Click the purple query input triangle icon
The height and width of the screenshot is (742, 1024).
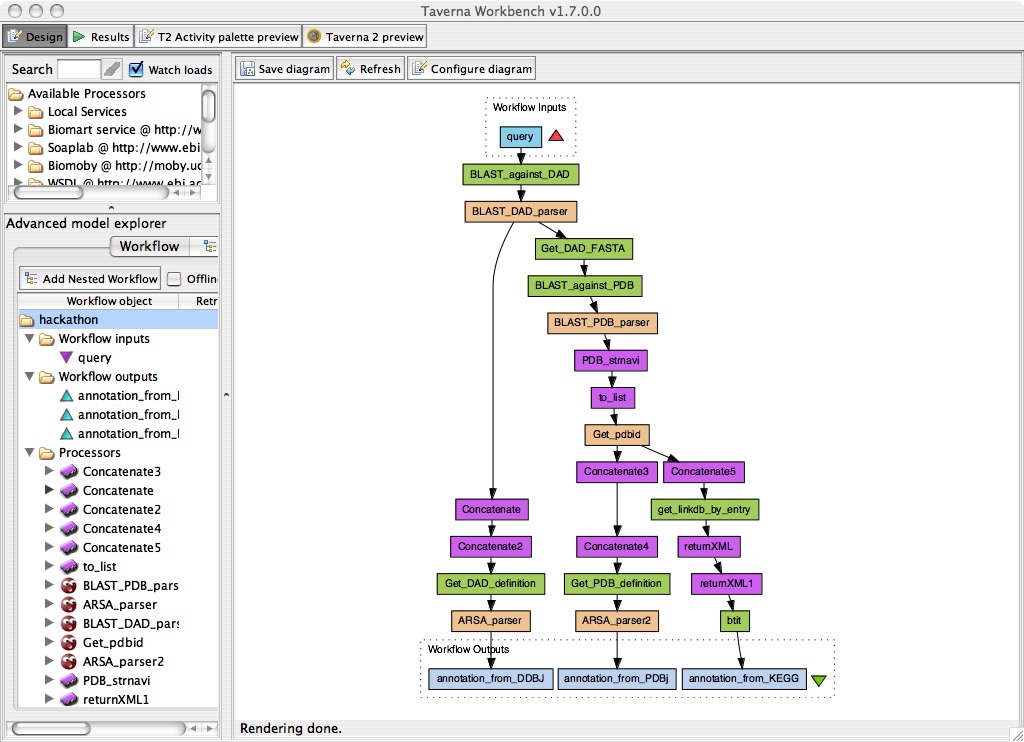click(x=66, y=358)
